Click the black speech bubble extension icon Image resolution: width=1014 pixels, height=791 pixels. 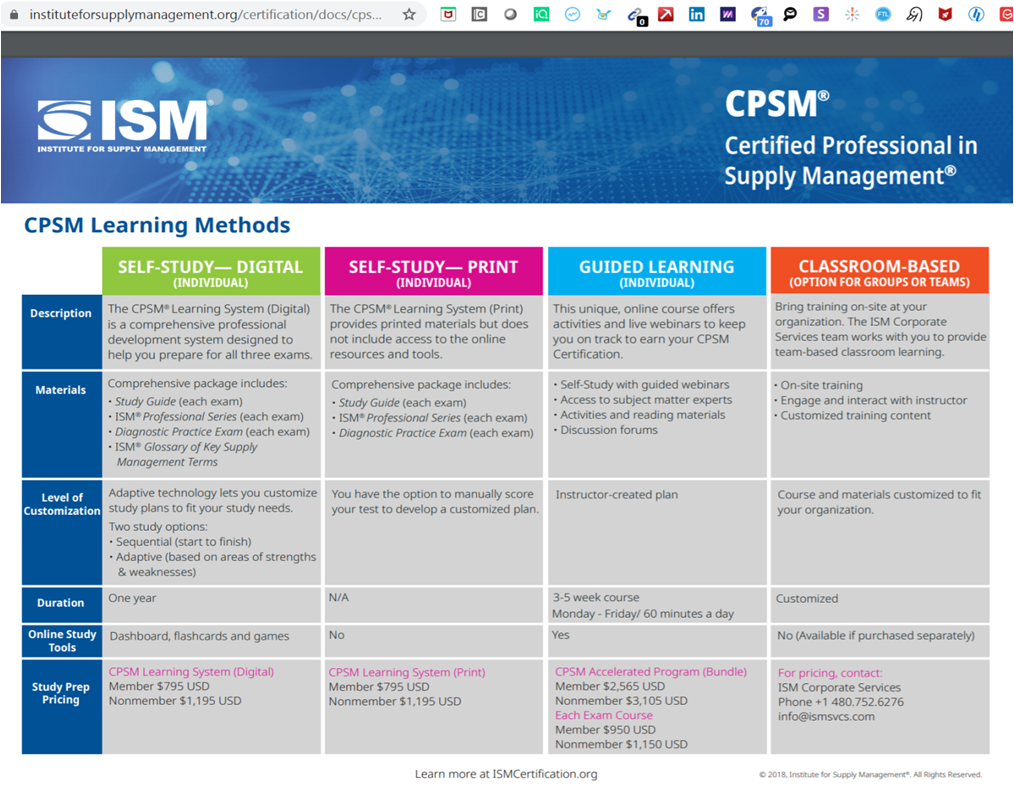click(790, 14)
